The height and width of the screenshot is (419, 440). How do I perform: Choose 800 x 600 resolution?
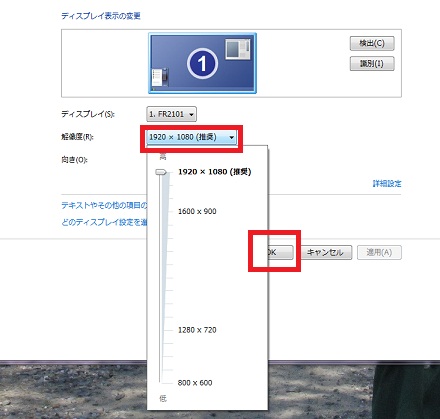195,383
